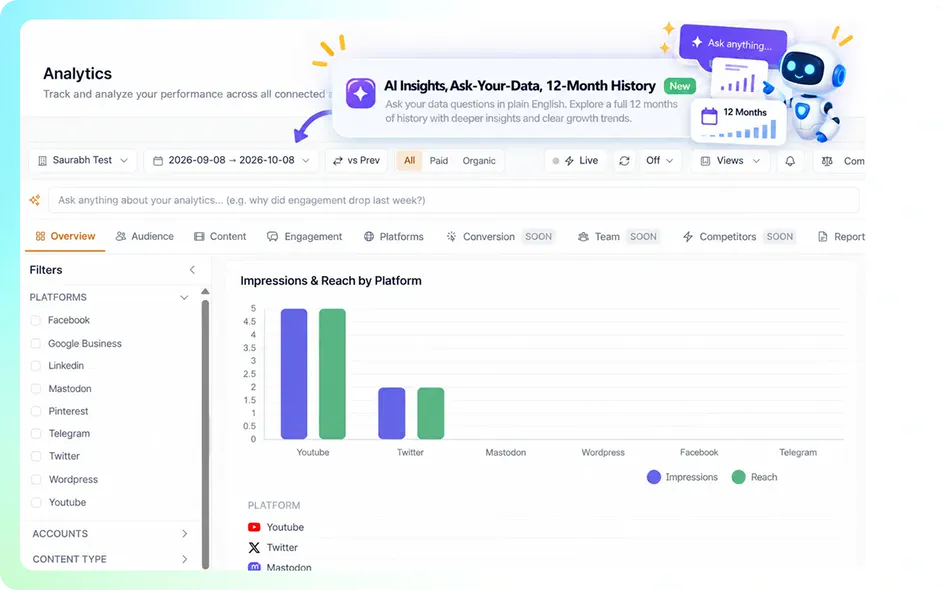Open the Overview tab
The width and height of the screenshot is (944, 590).
pos(65,236)
